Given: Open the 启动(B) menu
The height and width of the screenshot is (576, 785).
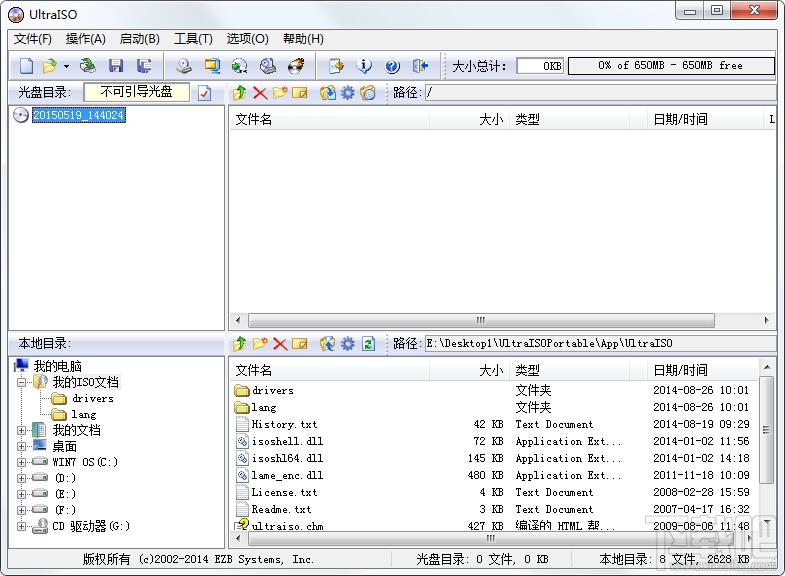Looking at the screenshot, I should 139,39.
